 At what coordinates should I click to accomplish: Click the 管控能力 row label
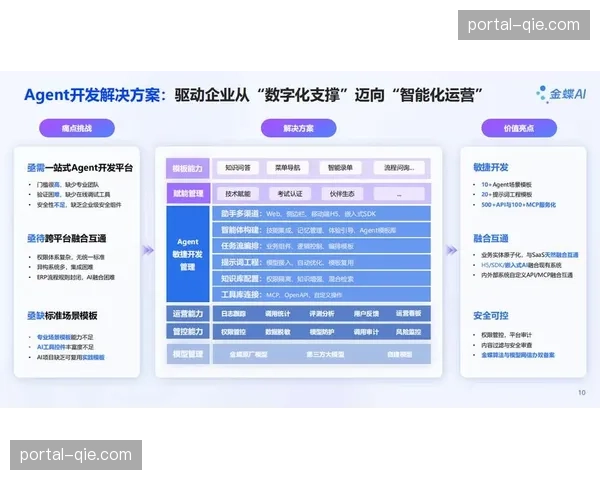[x=188, y=331]
